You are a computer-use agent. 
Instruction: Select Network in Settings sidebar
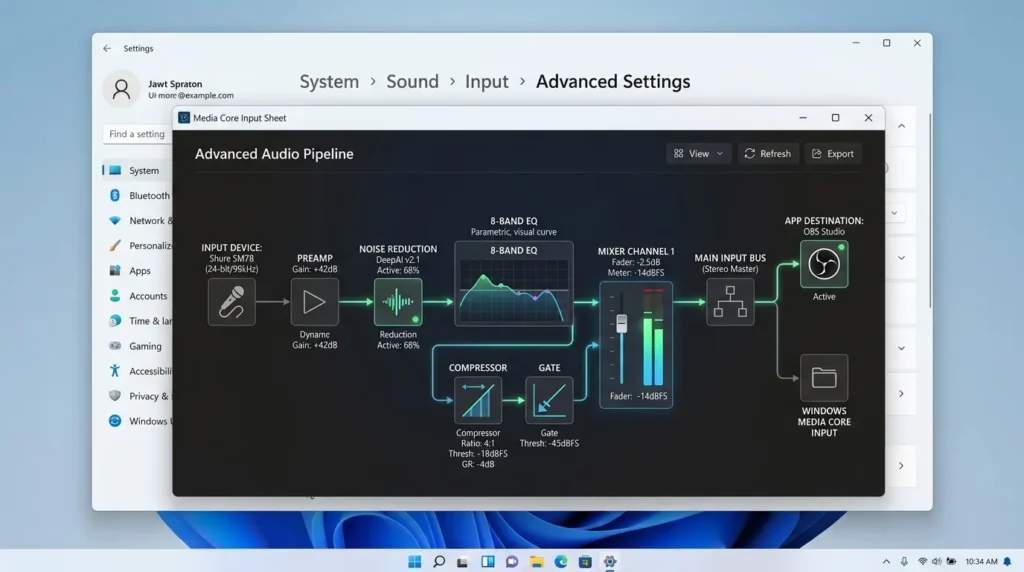click(x=138, y=221)
